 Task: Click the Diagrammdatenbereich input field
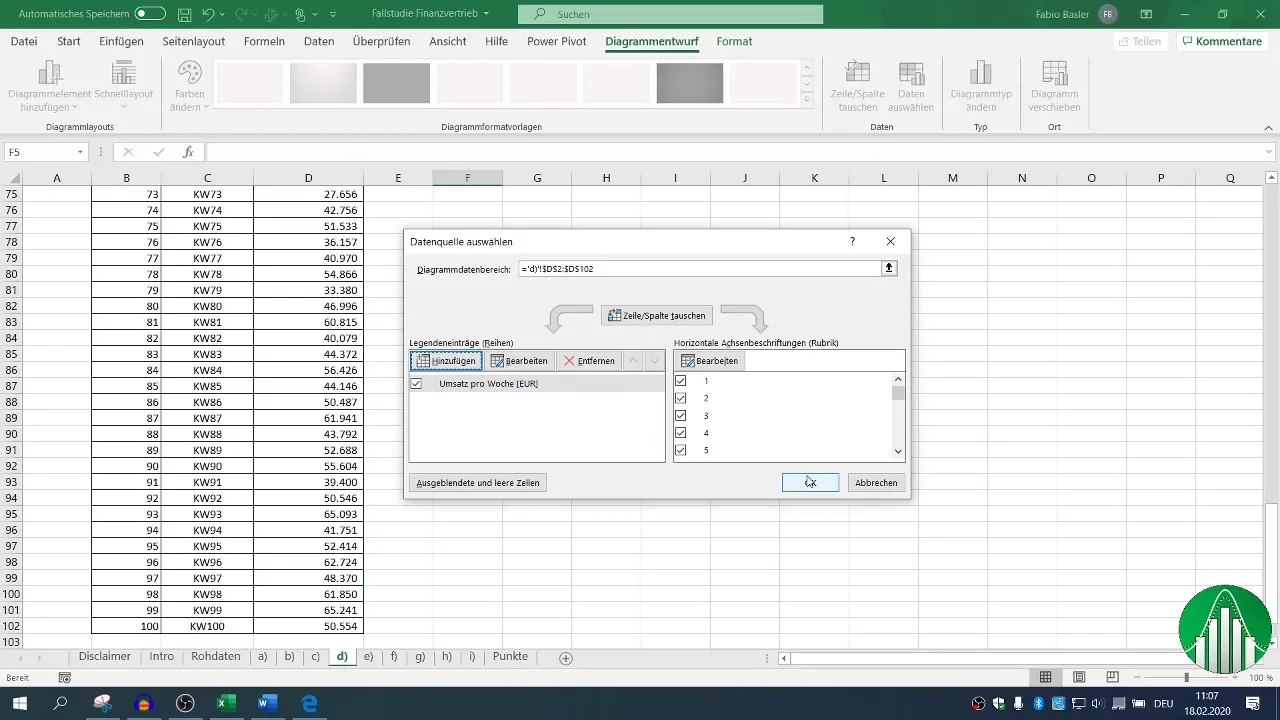point(699,268)
